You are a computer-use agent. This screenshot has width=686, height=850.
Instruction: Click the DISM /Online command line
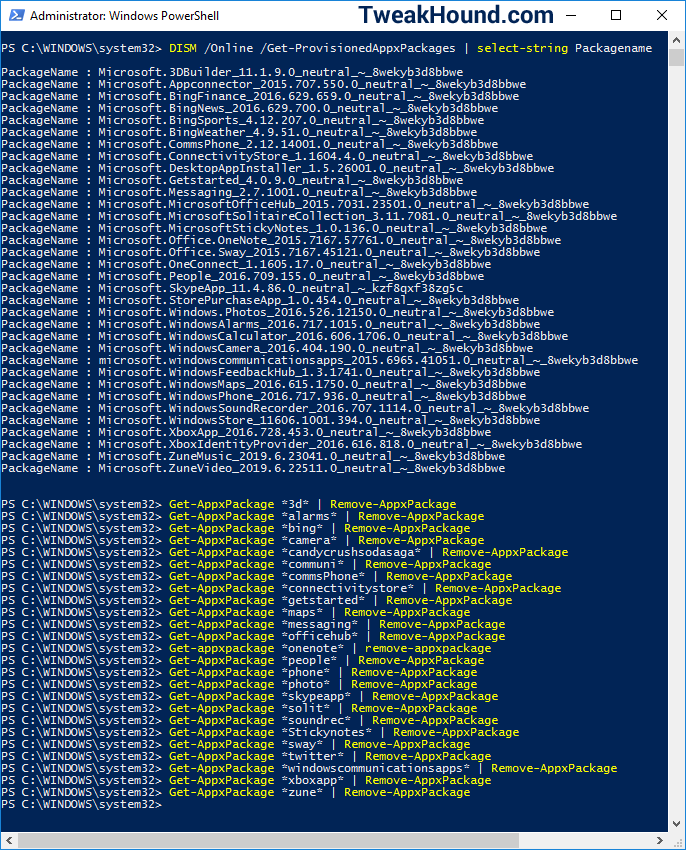326,48
